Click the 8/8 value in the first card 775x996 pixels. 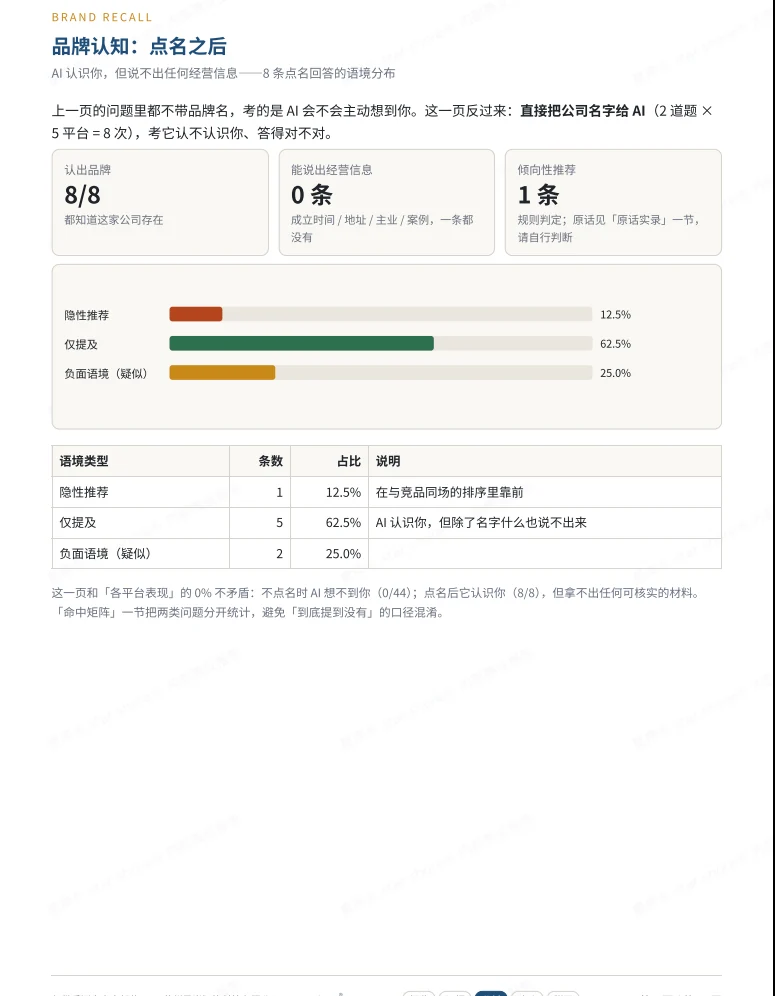click(83, 194)
